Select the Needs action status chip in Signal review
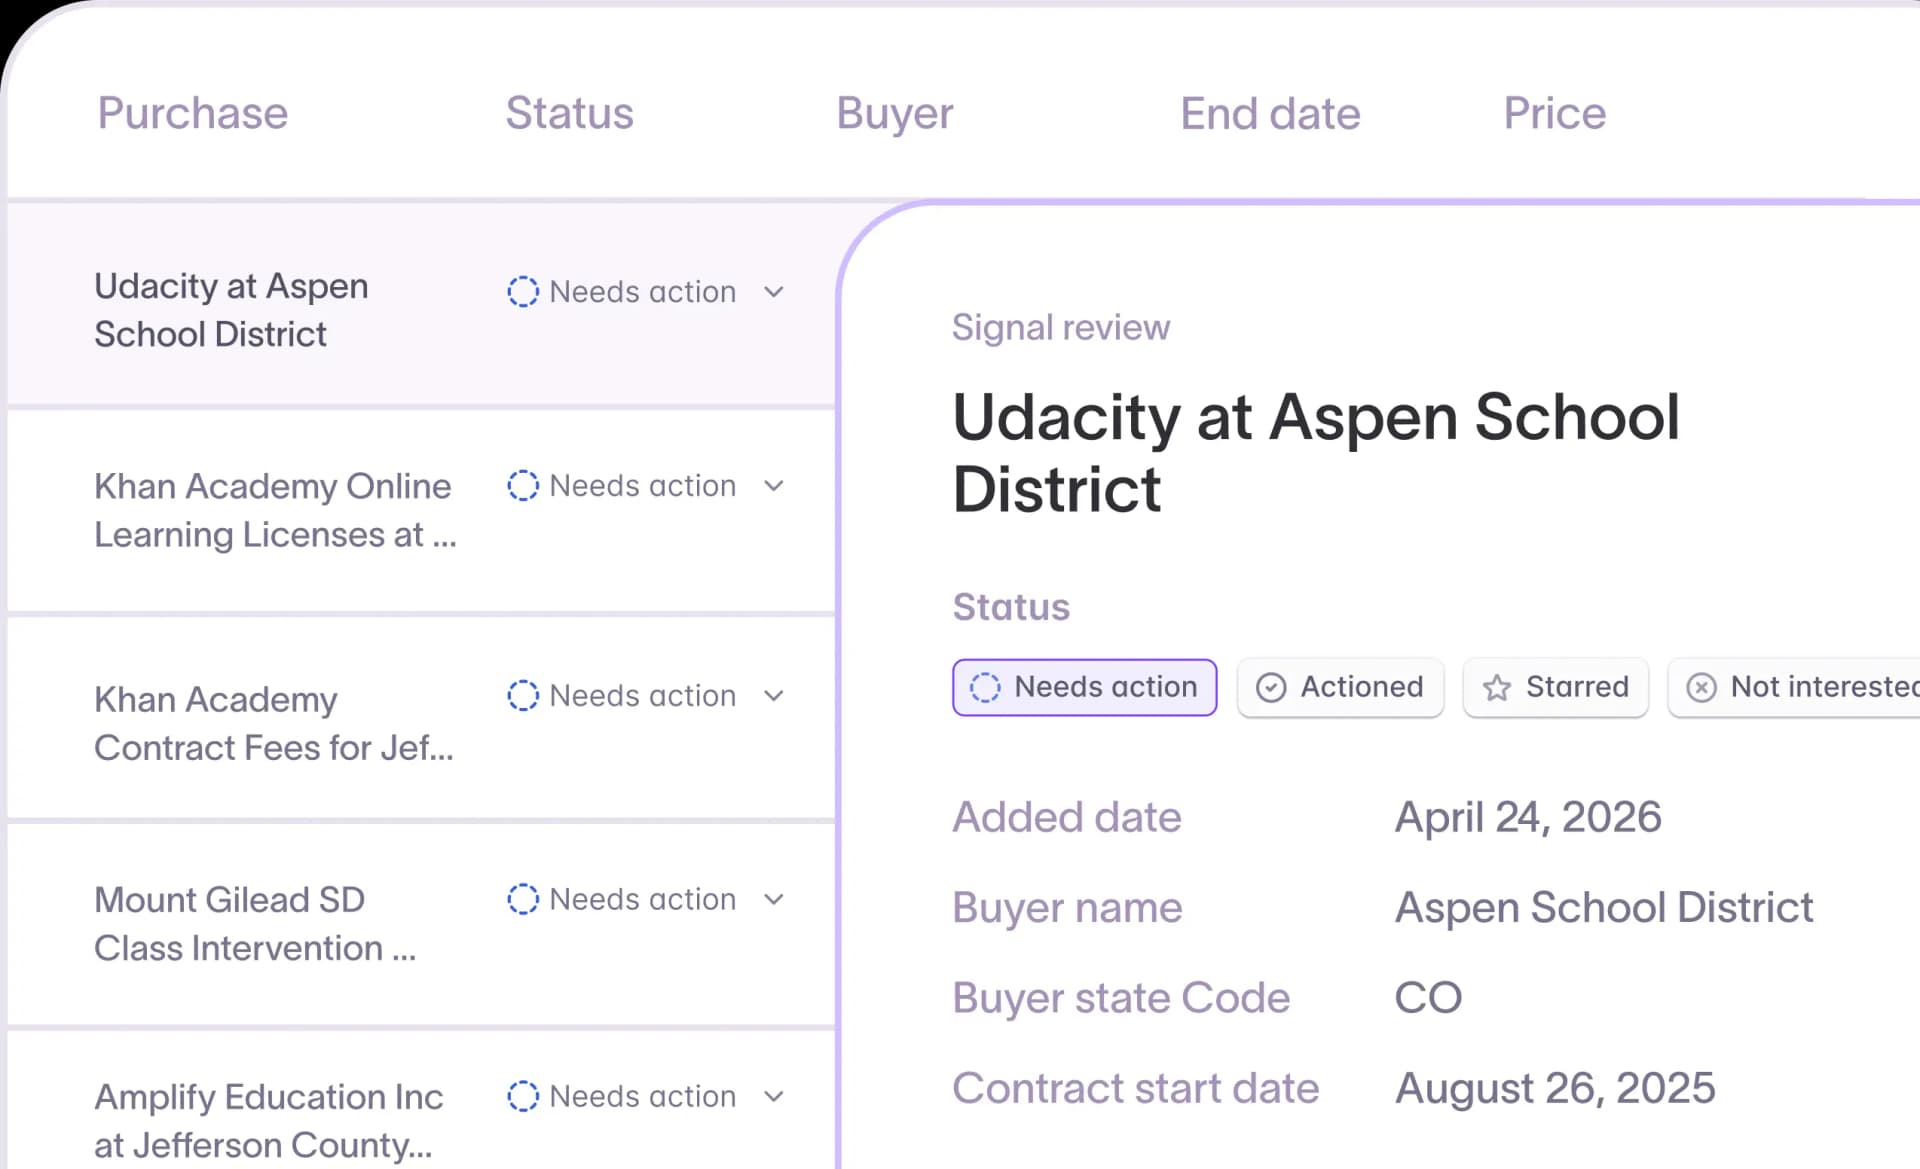This screenshot has height=1169, width=1920. (1084, 687)
